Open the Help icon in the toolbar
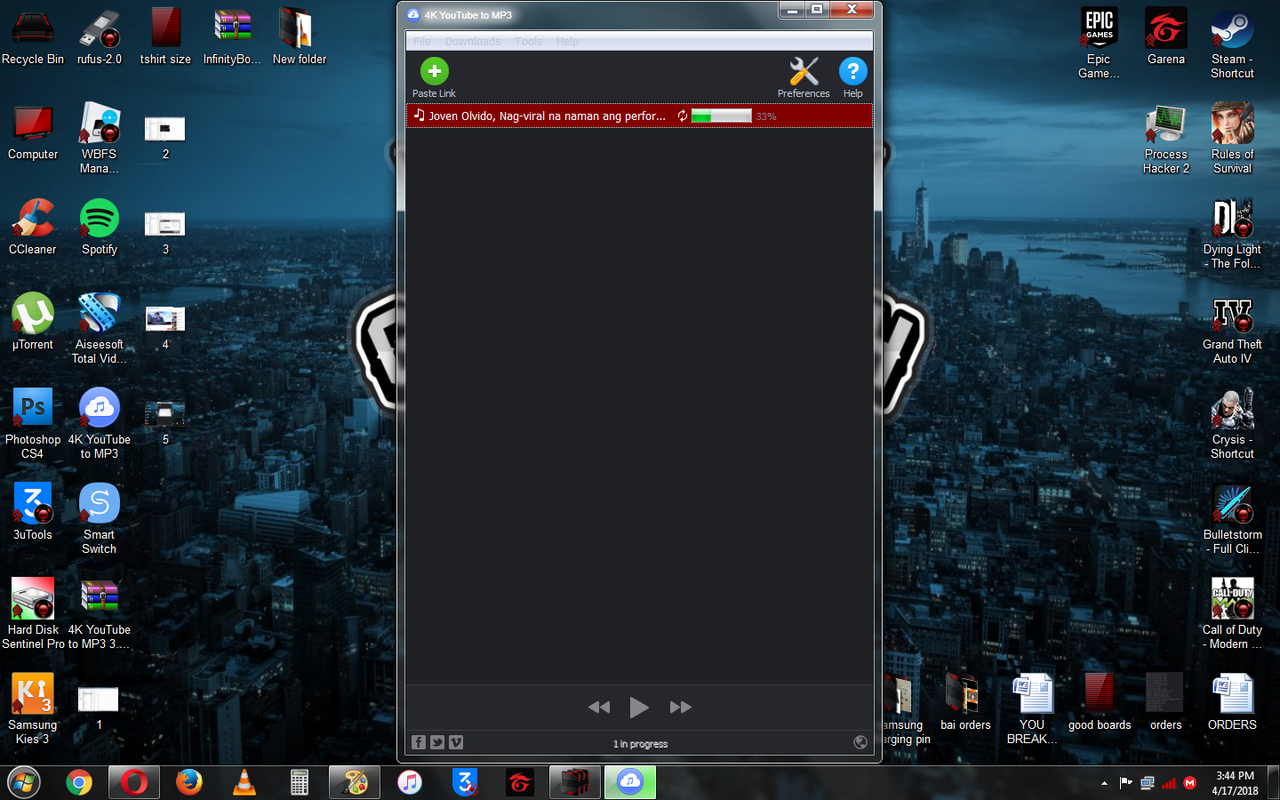The image size is (1280, 800). [852, 77]
